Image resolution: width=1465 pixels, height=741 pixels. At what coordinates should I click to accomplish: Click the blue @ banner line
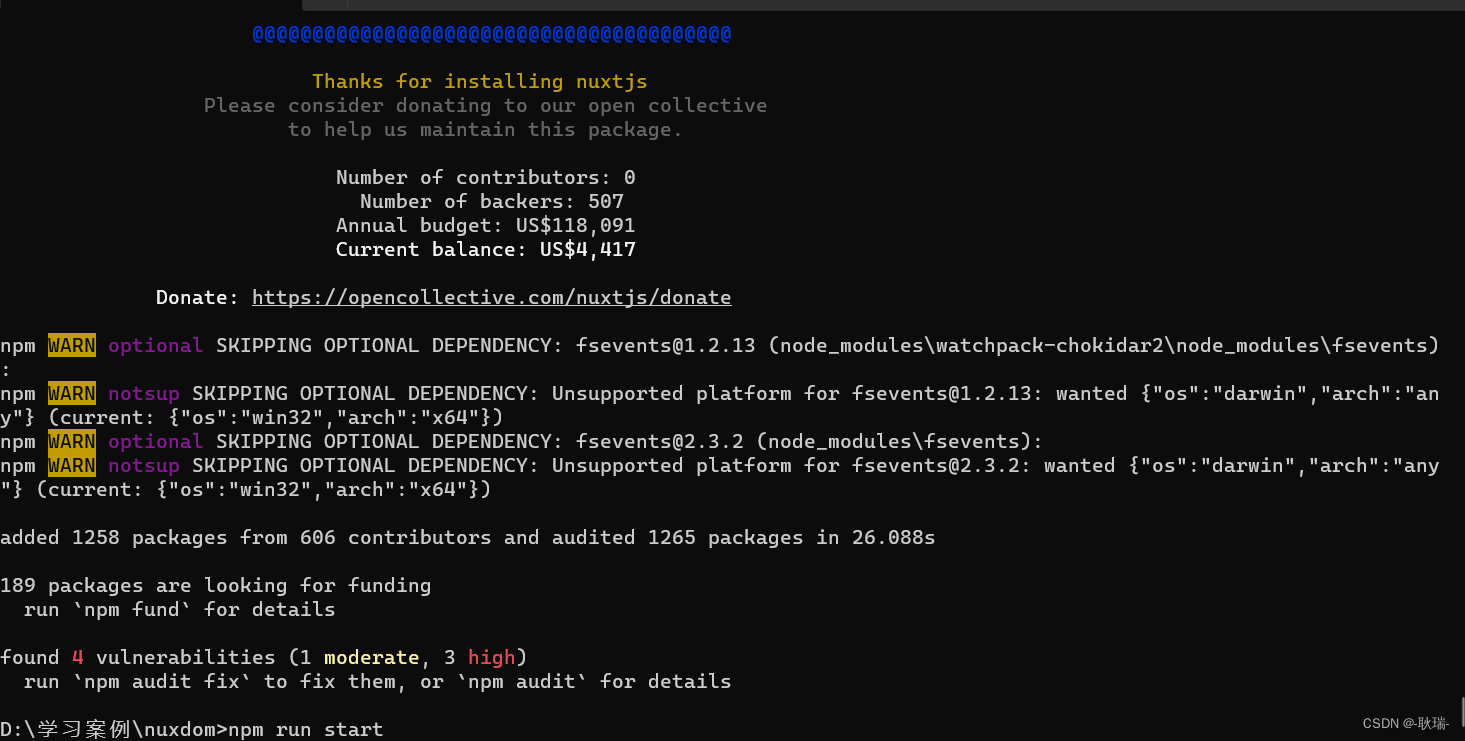click(492, 34)
